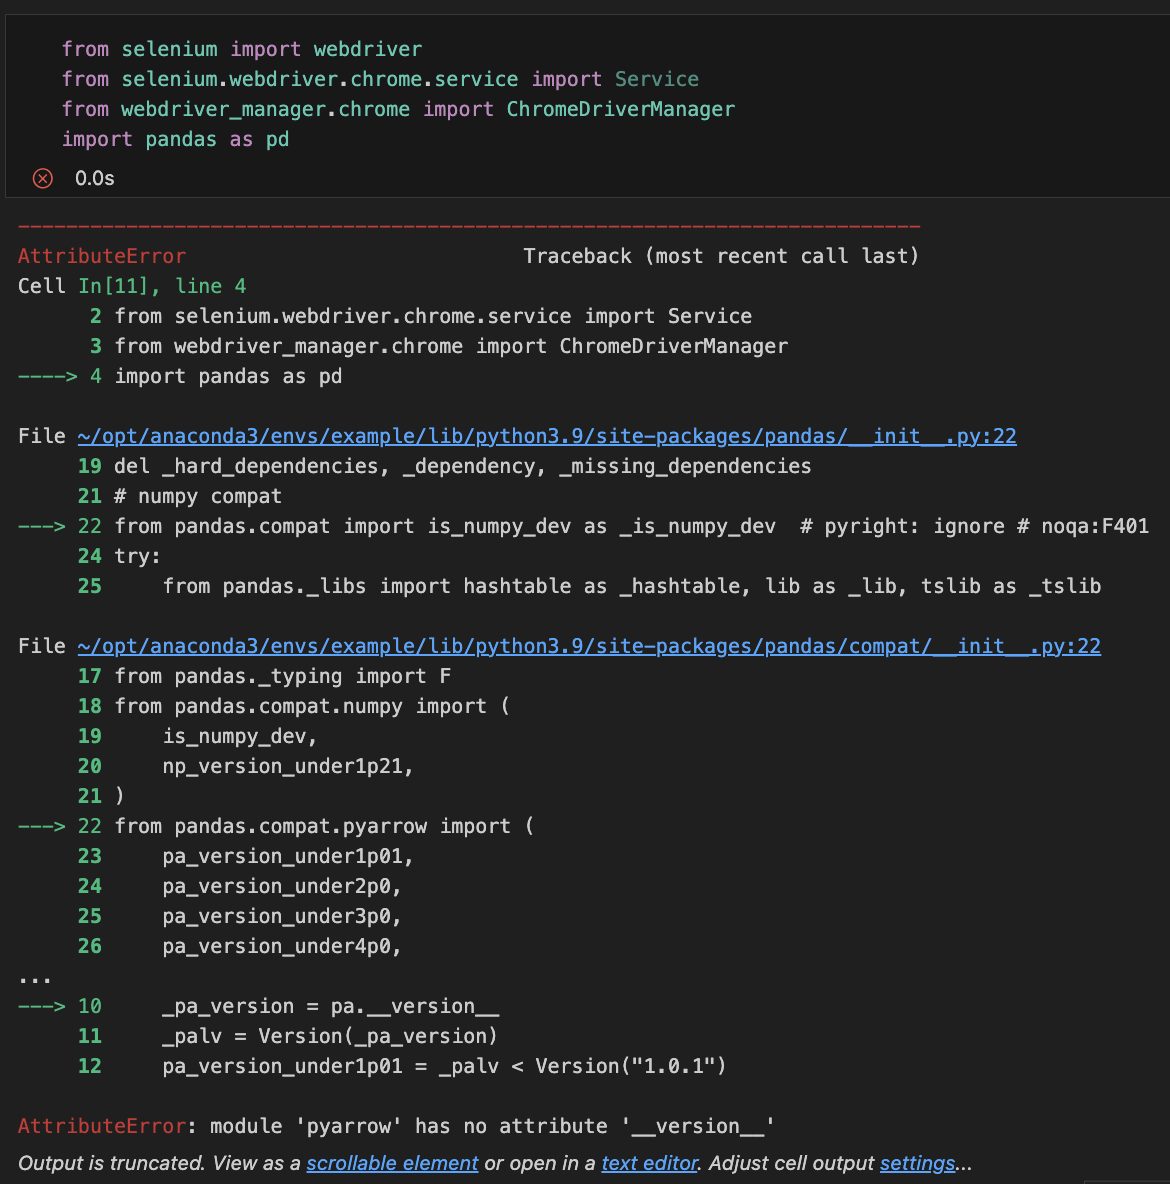1170x1184 pixels.
Task: Click the arrow marker pointing at line 10
Action: click(41, 1006)
